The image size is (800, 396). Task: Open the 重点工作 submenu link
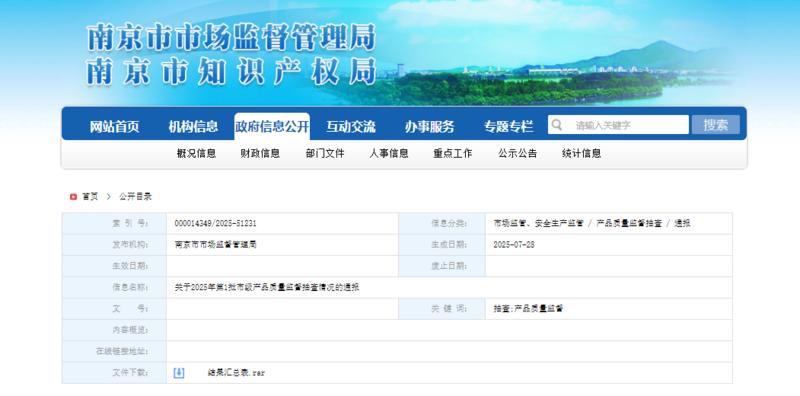pyautogui.click(x=453, y=154)
